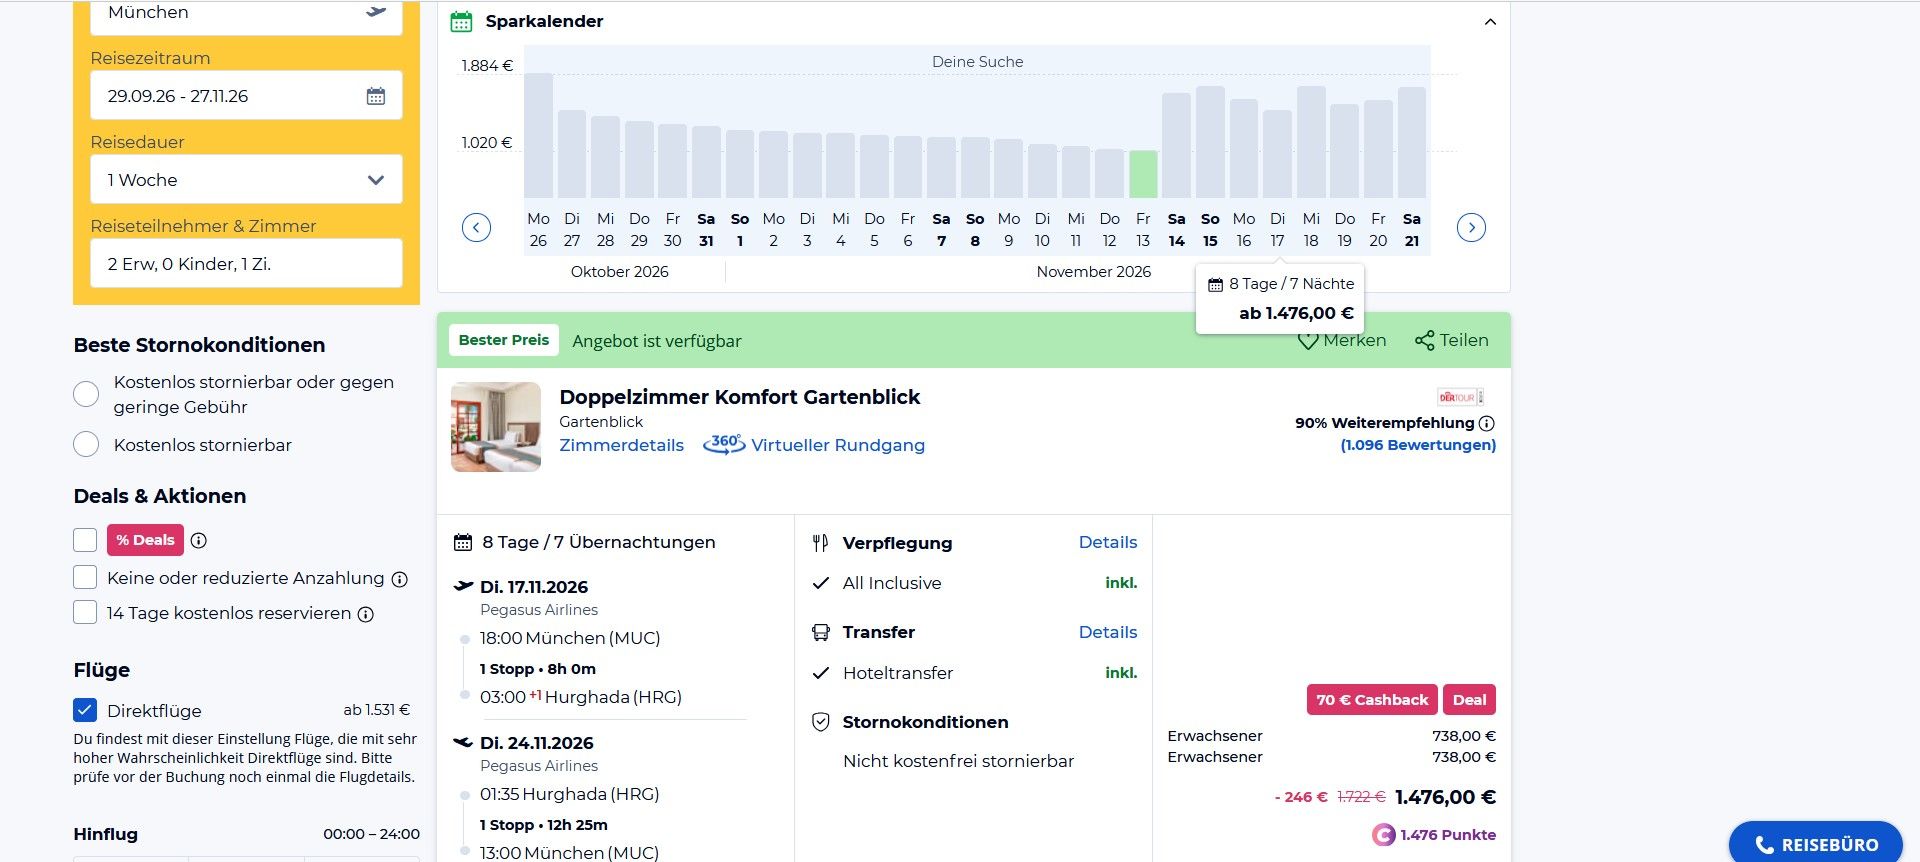Click the heart icon to save offer
1920x862 pixels.
(x=1307, y=341)
